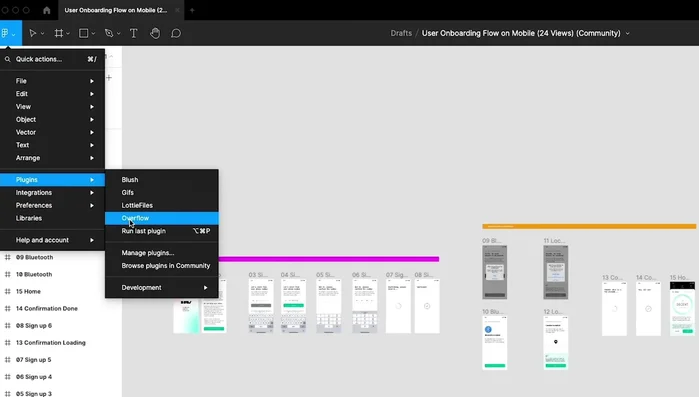Open a new tab with plus icon
This screenshot has width=699, height=397.
tap(192, 10)
